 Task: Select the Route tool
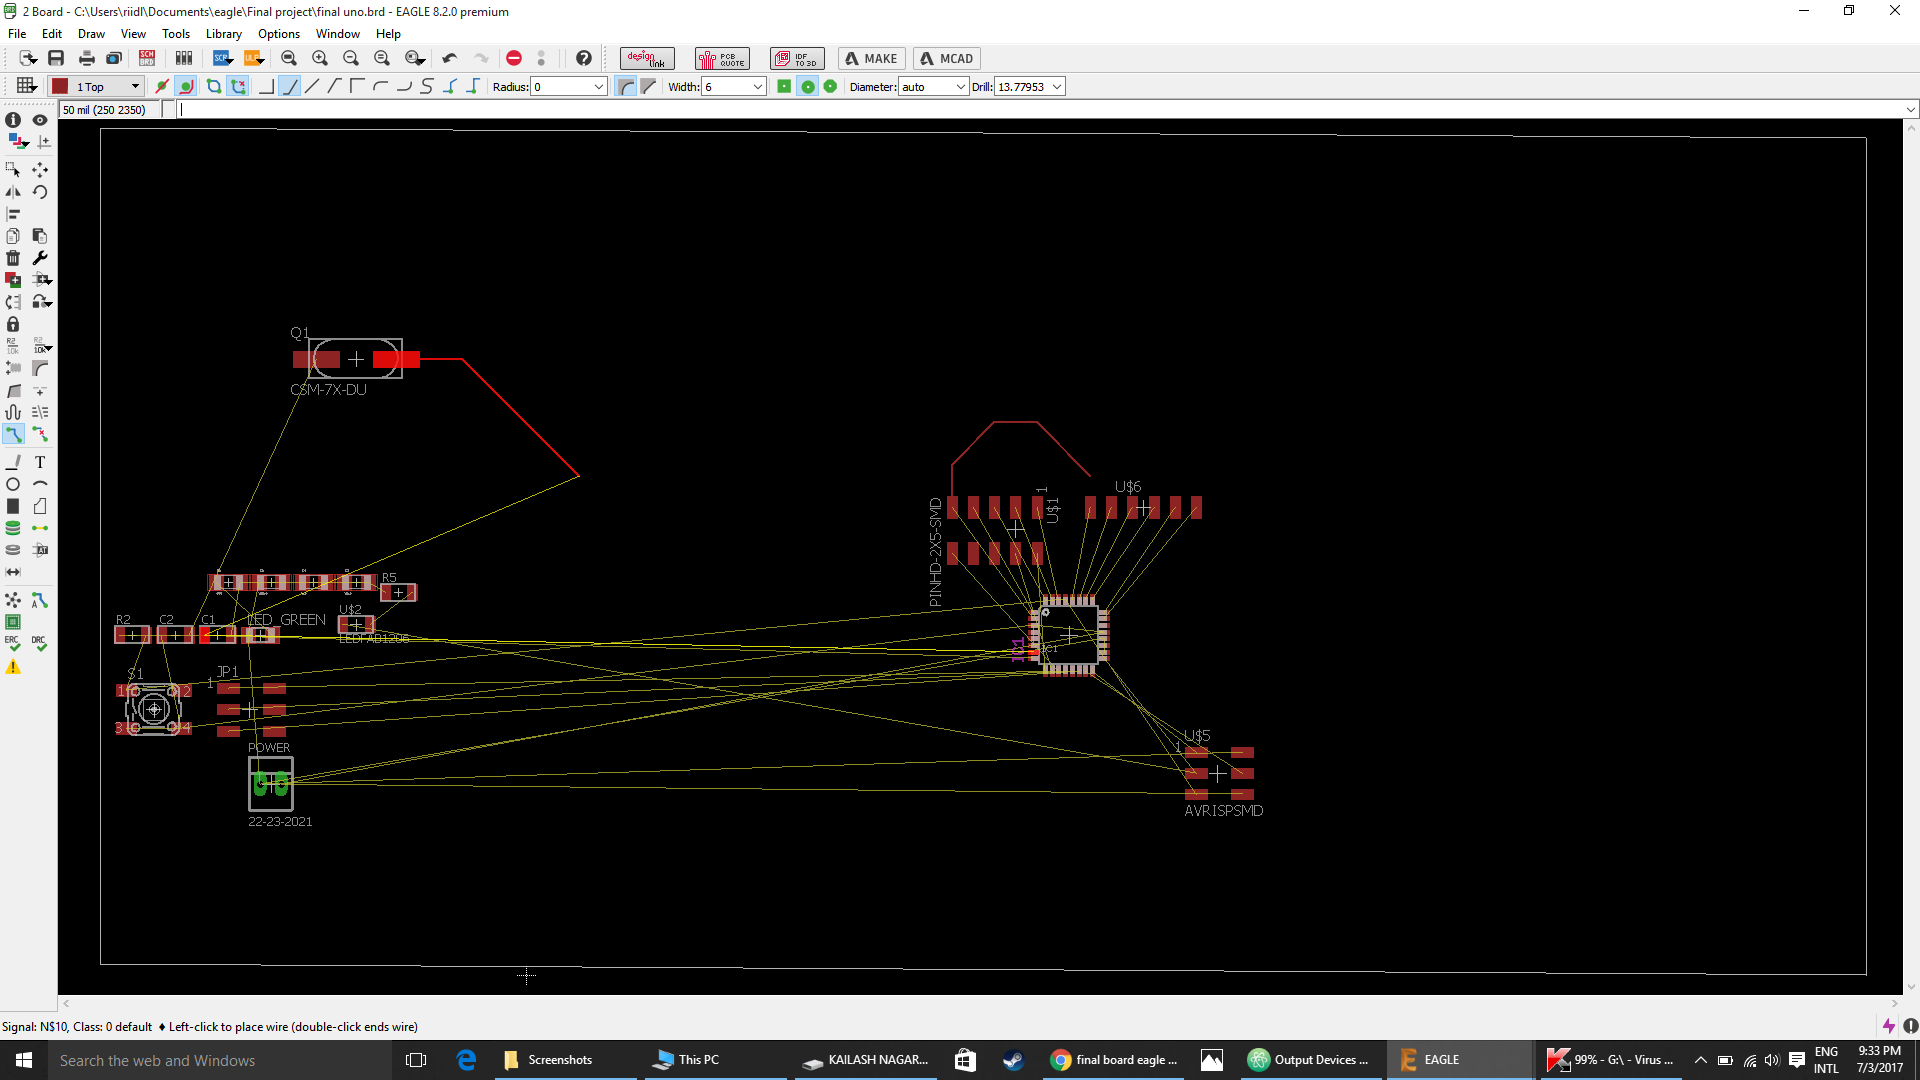(13, 434)
